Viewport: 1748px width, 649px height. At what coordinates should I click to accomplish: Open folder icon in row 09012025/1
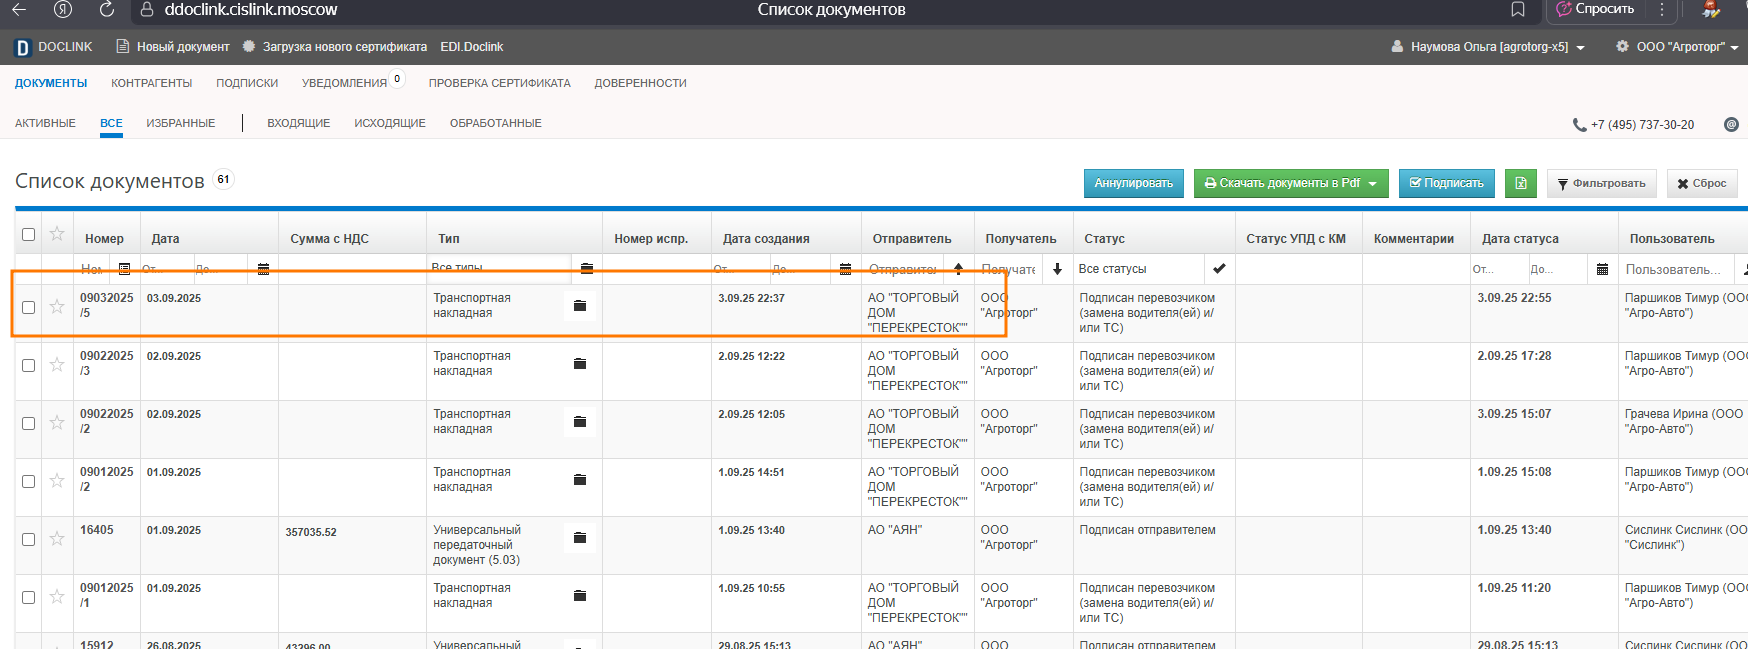coord(580,596)
